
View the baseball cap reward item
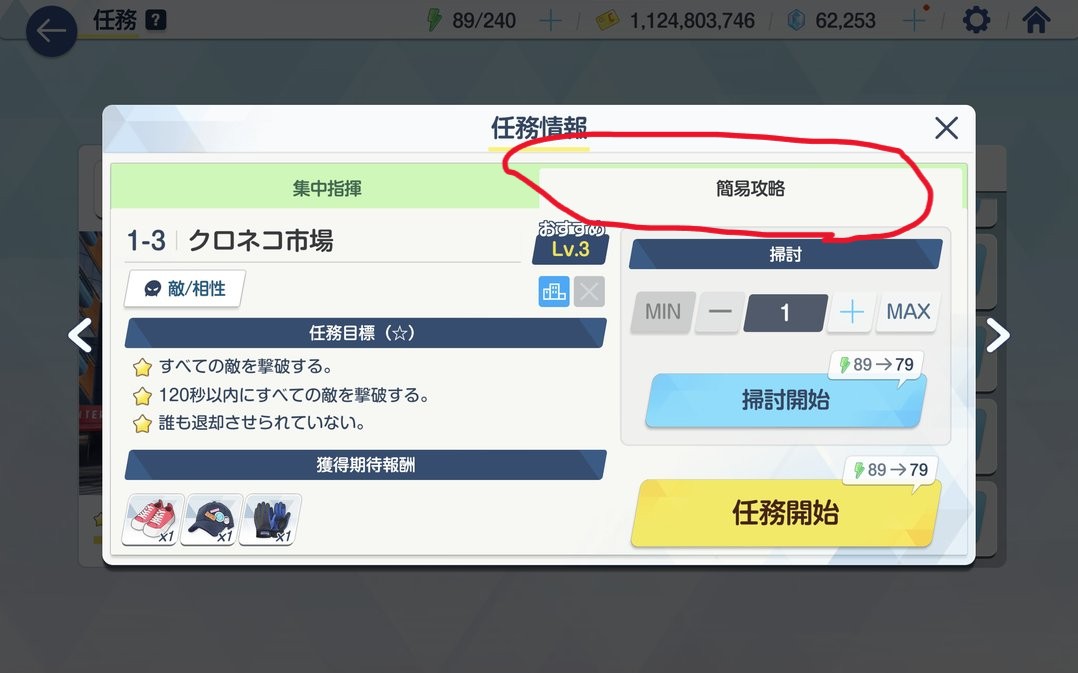[211, 520]
